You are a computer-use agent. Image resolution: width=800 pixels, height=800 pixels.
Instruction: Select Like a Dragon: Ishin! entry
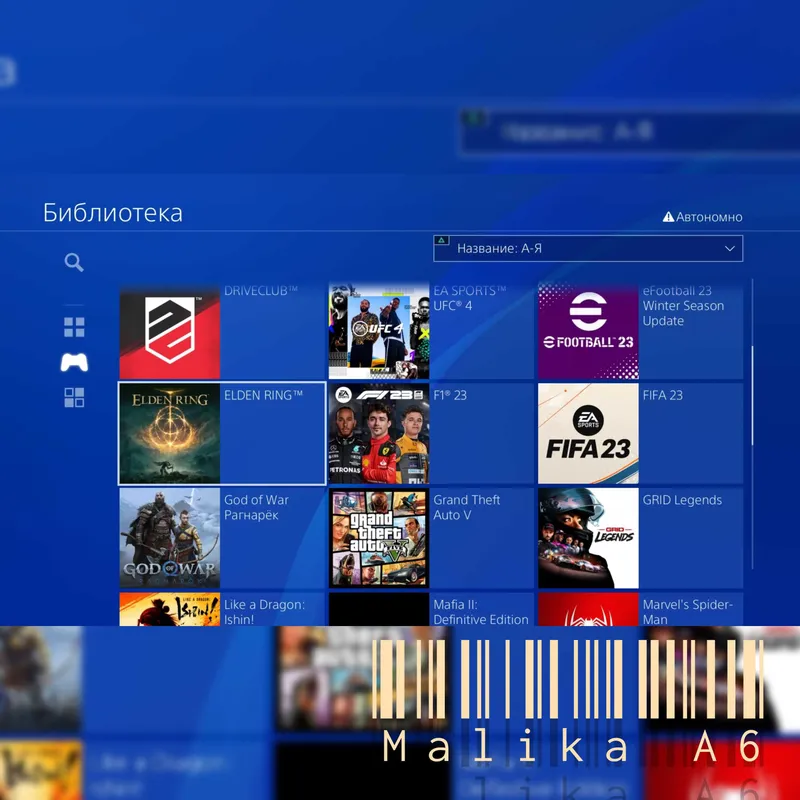coord(222,609)
